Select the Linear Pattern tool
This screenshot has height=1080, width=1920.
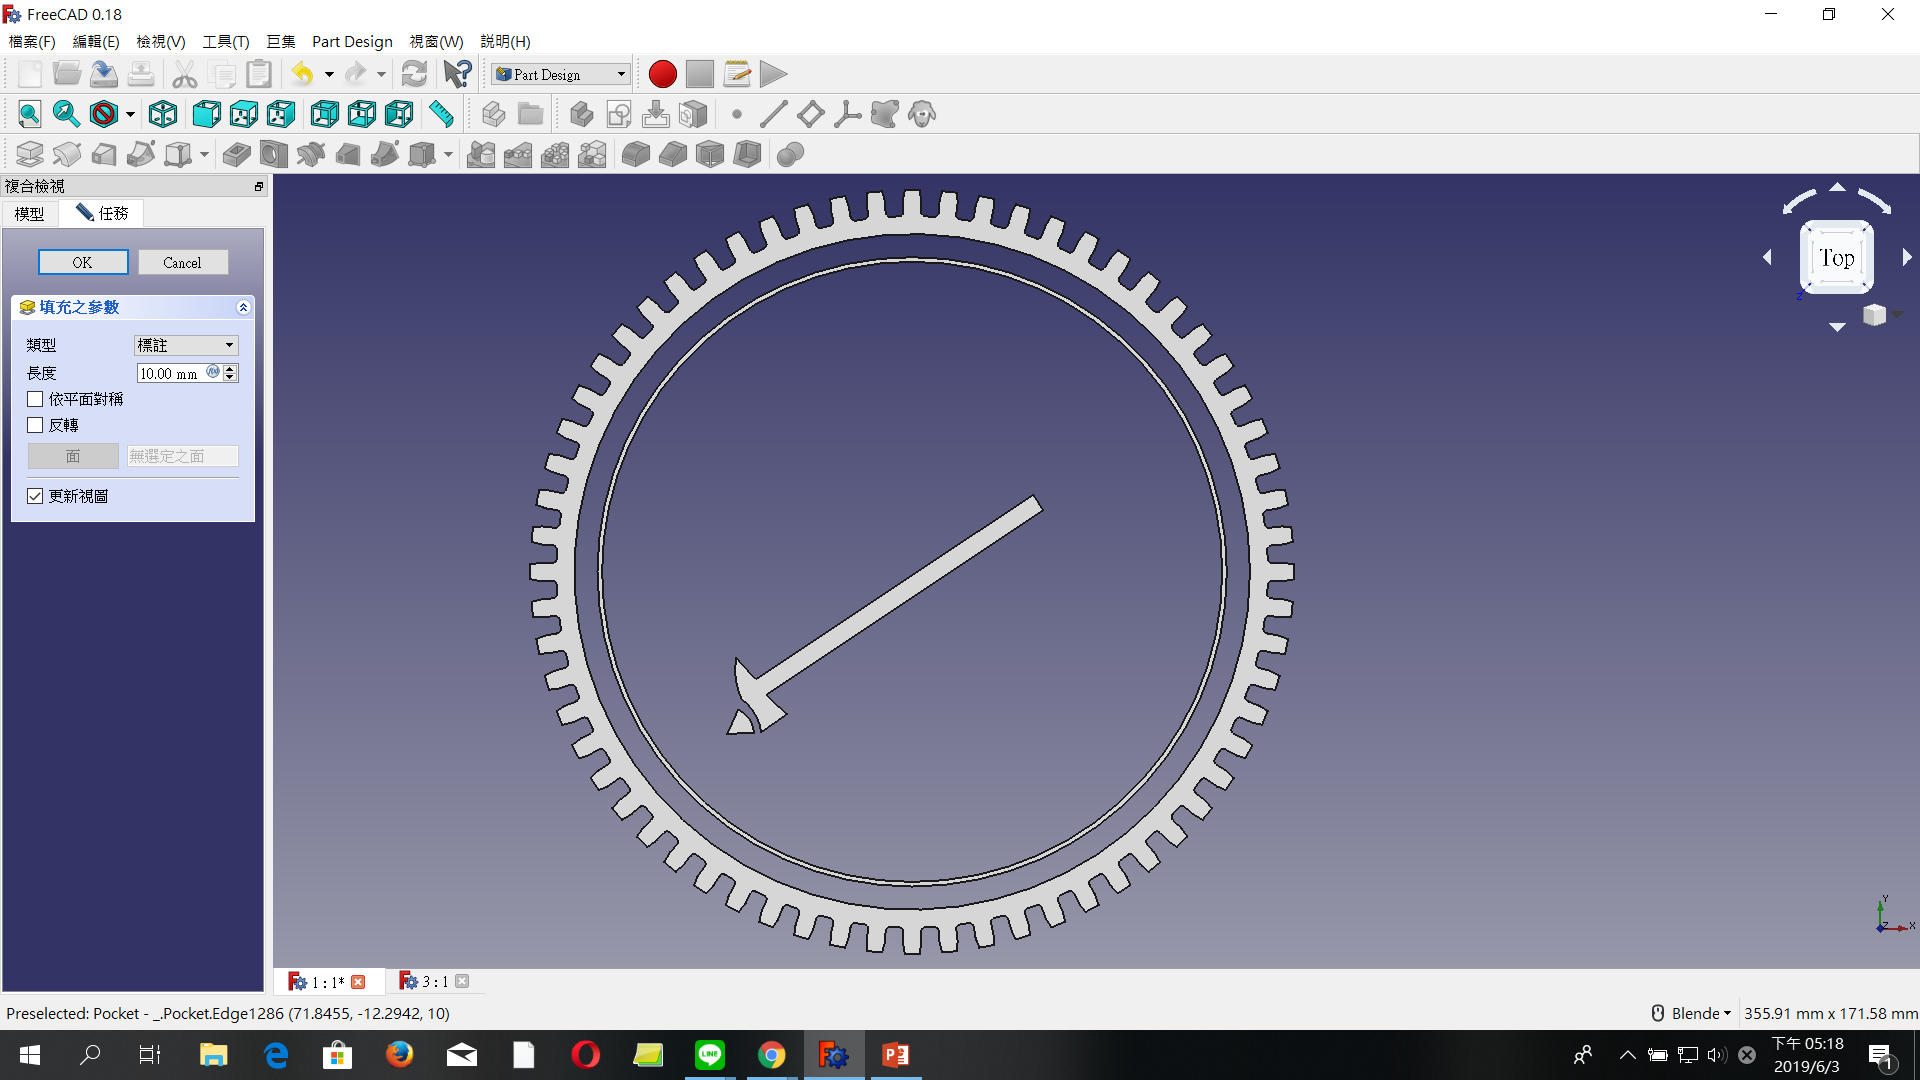(x=518, y=154)
